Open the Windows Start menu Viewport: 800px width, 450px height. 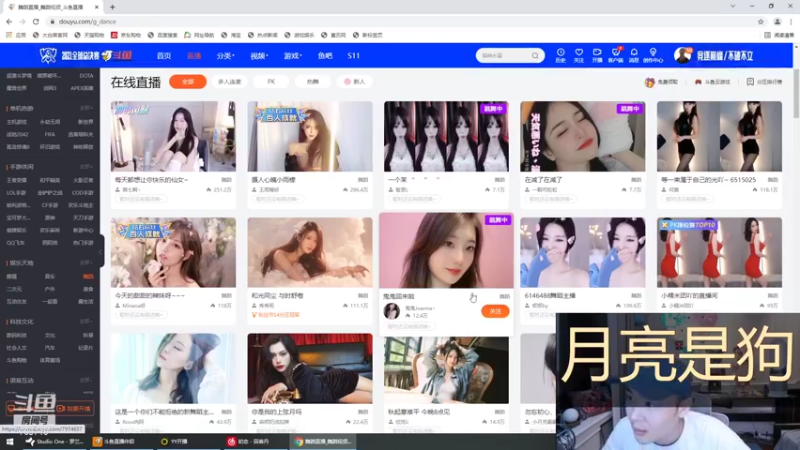tap(9, 442)
